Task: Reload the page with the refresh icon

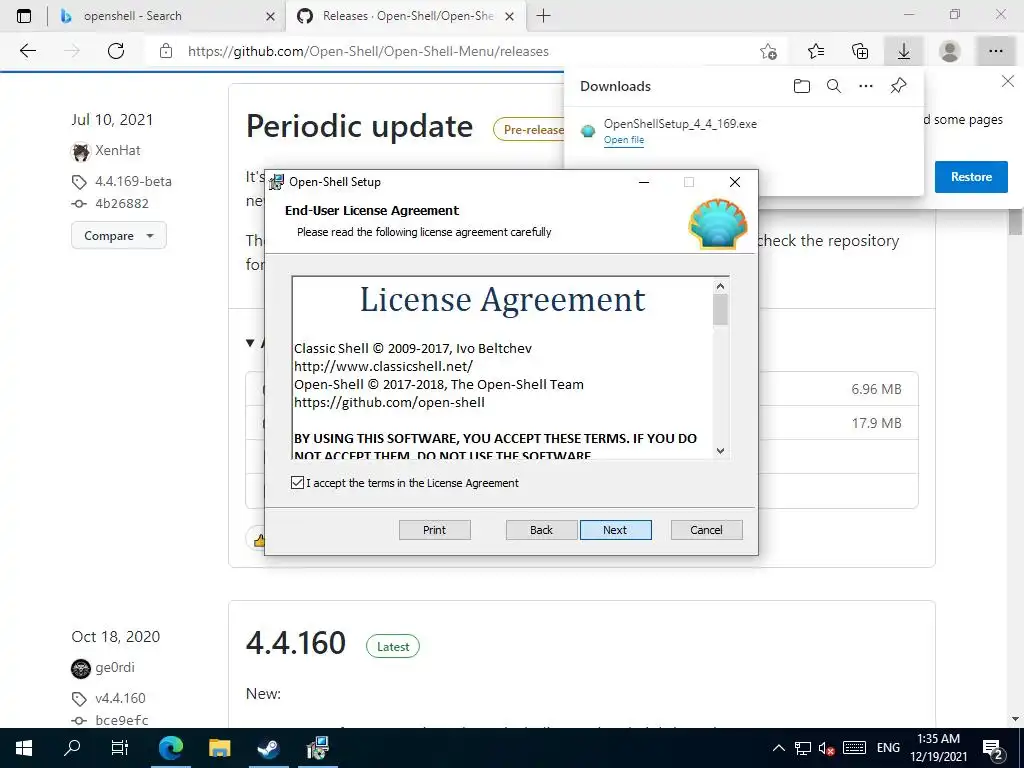Action: pyautogui.click(x=116, y=51)
